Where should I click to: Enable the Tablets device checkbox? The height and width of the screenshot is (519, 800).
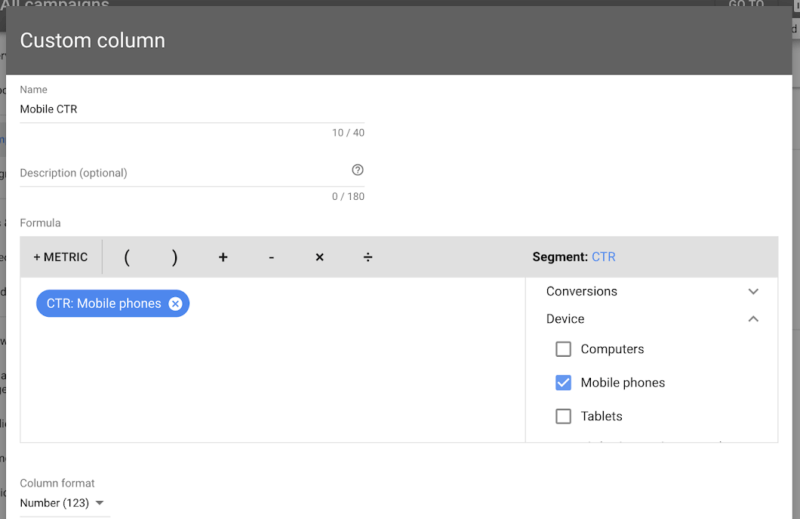[x=563, y=416]
